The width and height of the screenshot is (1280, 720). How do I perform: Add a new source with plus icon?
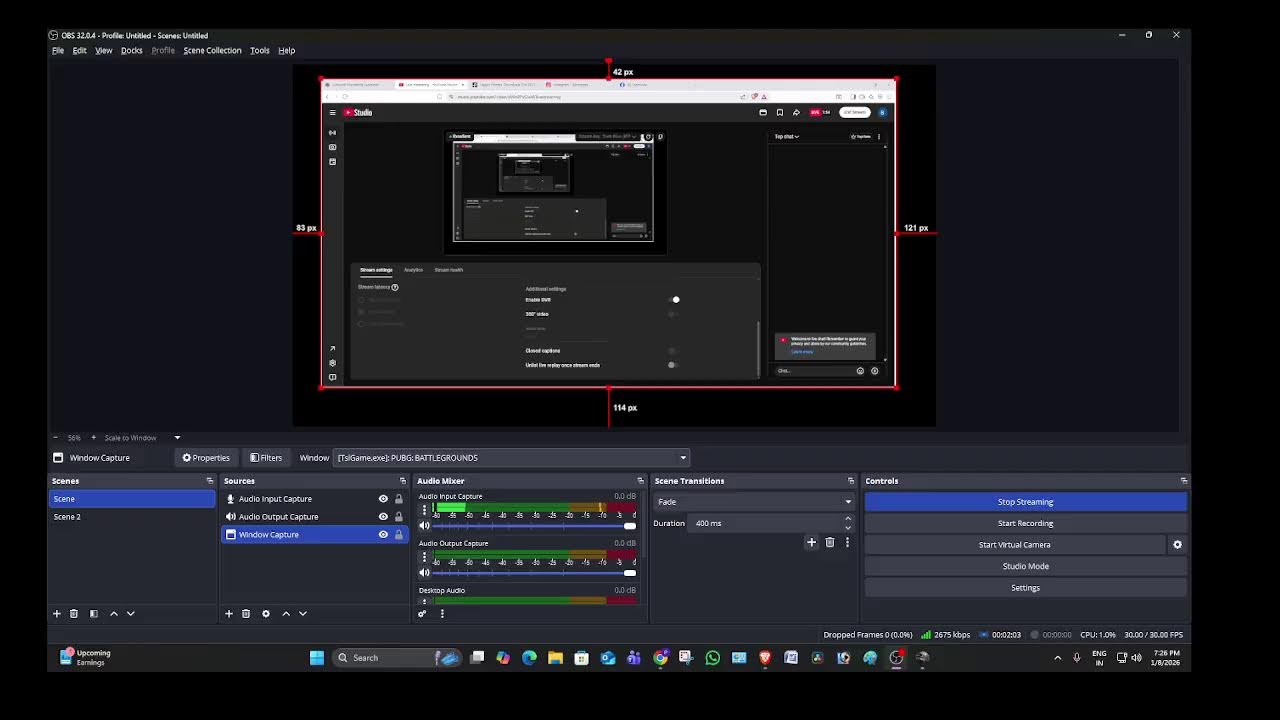[x=229, y=613]
